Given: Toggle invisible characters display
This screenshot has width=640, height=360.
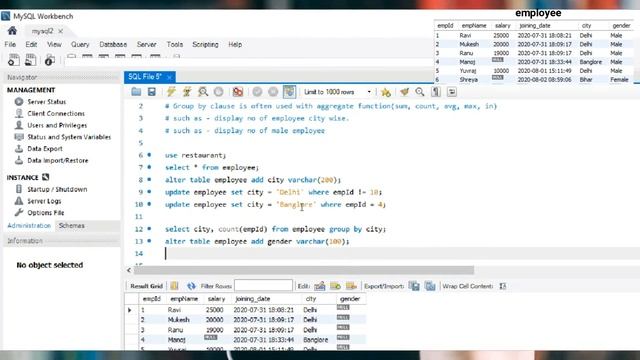Looking at the screenshot, I should click(x=436, y=92).
